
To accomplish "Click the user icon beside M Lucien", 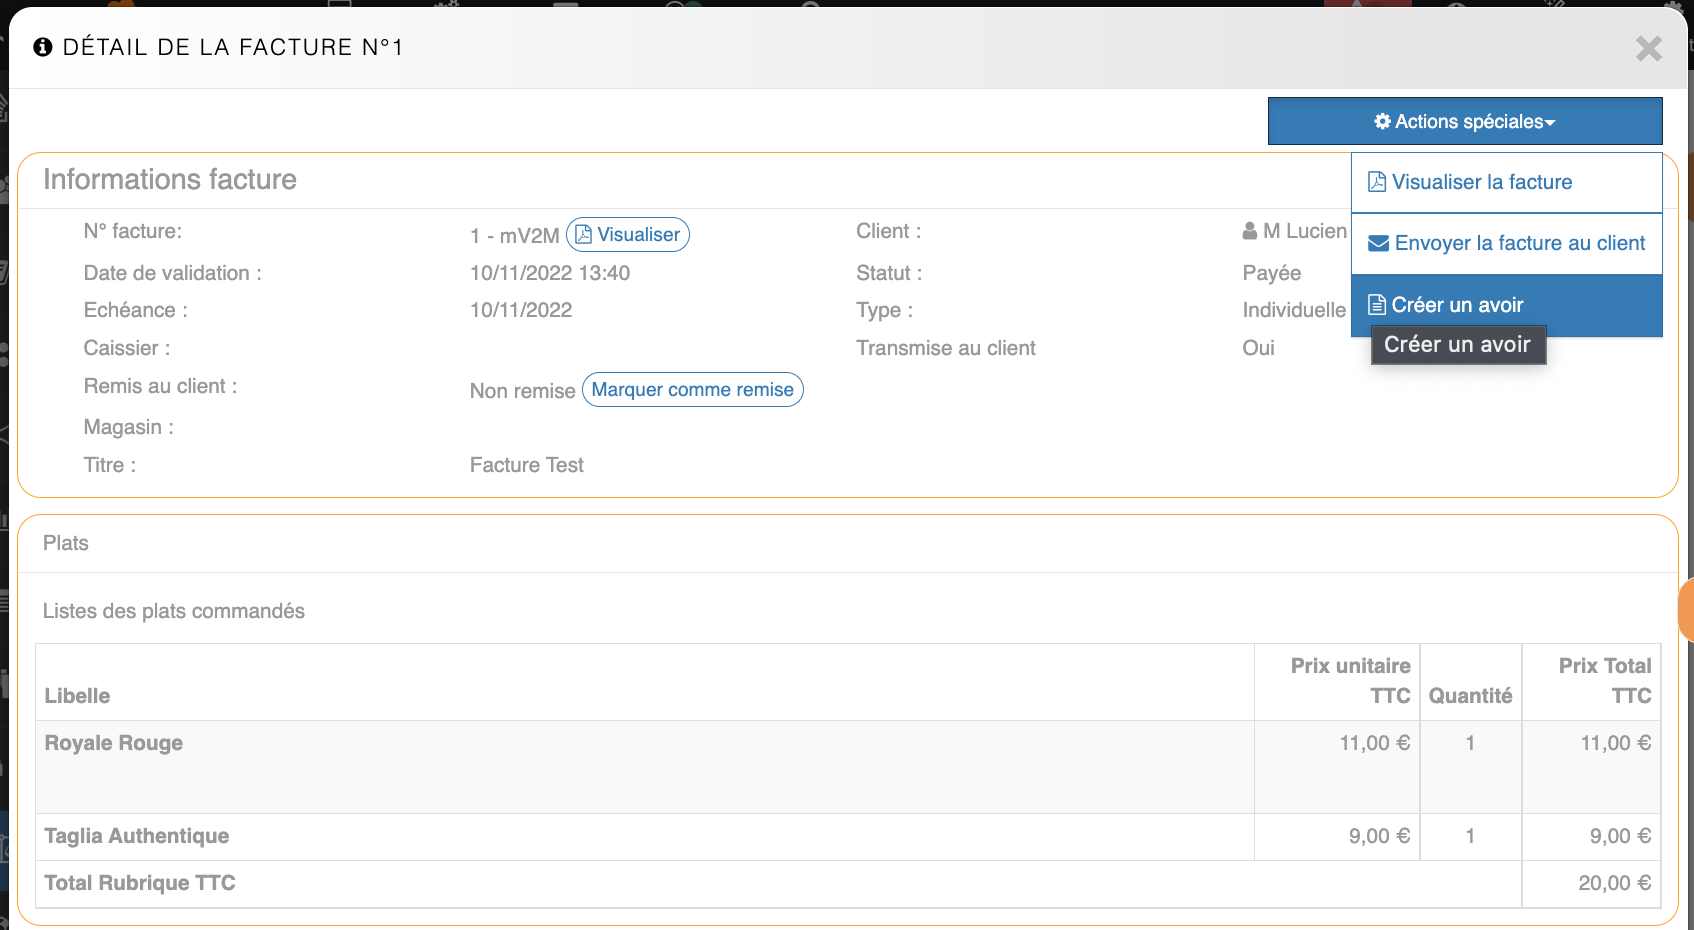I will (x=1250, y=231).
